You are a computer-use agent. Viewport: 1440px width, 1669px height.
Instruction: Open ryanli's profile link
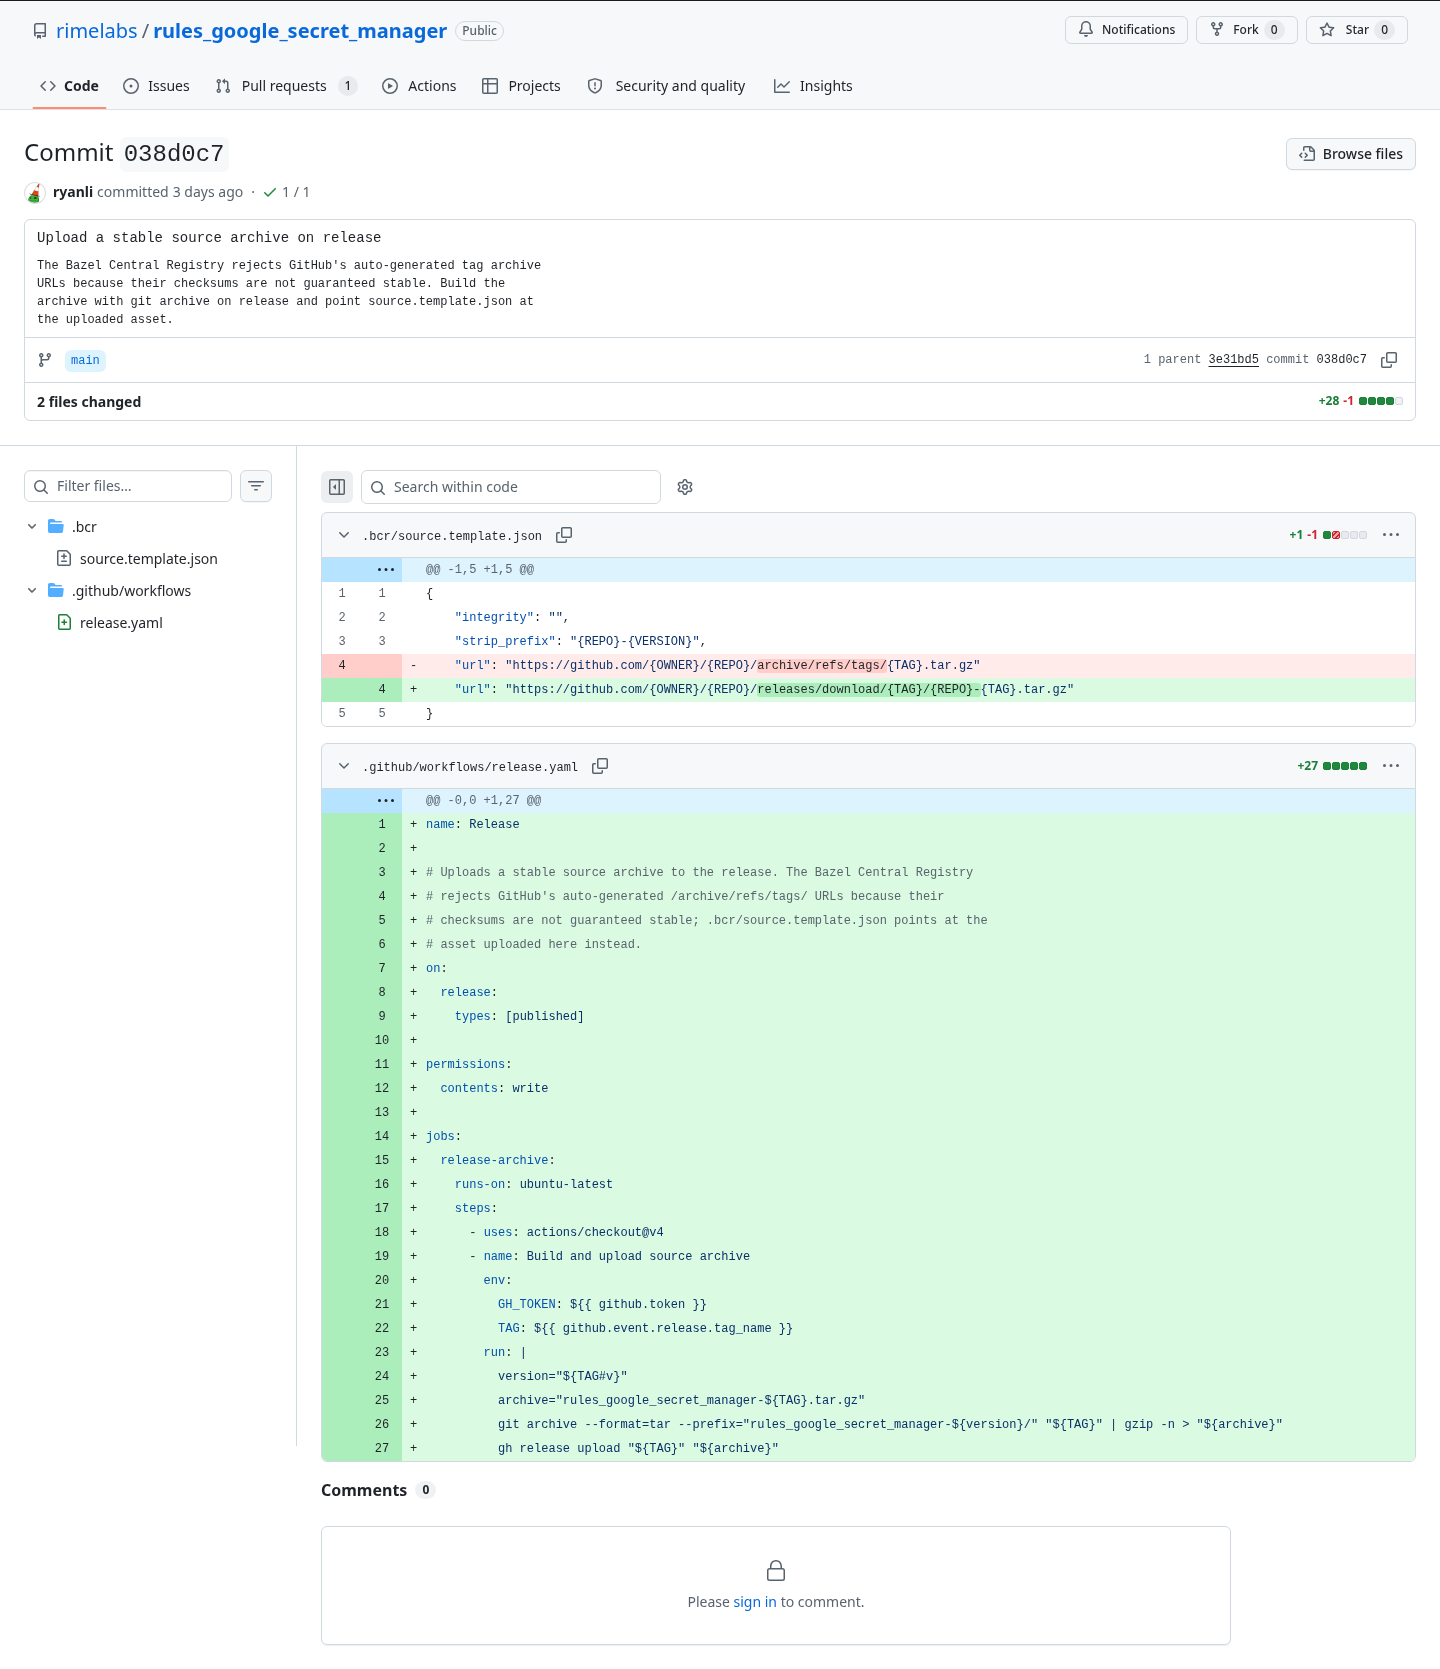73,192
